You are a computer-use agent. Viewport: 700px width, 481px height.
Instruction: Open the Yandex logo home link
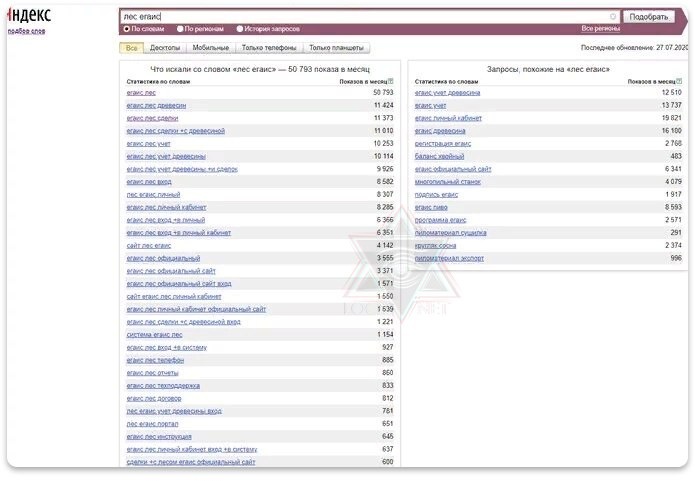29,16
